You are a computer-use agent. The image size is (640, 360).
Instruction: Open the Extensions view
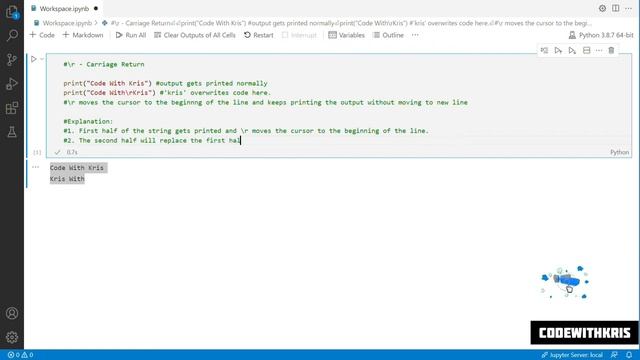[x=12, y=108]
